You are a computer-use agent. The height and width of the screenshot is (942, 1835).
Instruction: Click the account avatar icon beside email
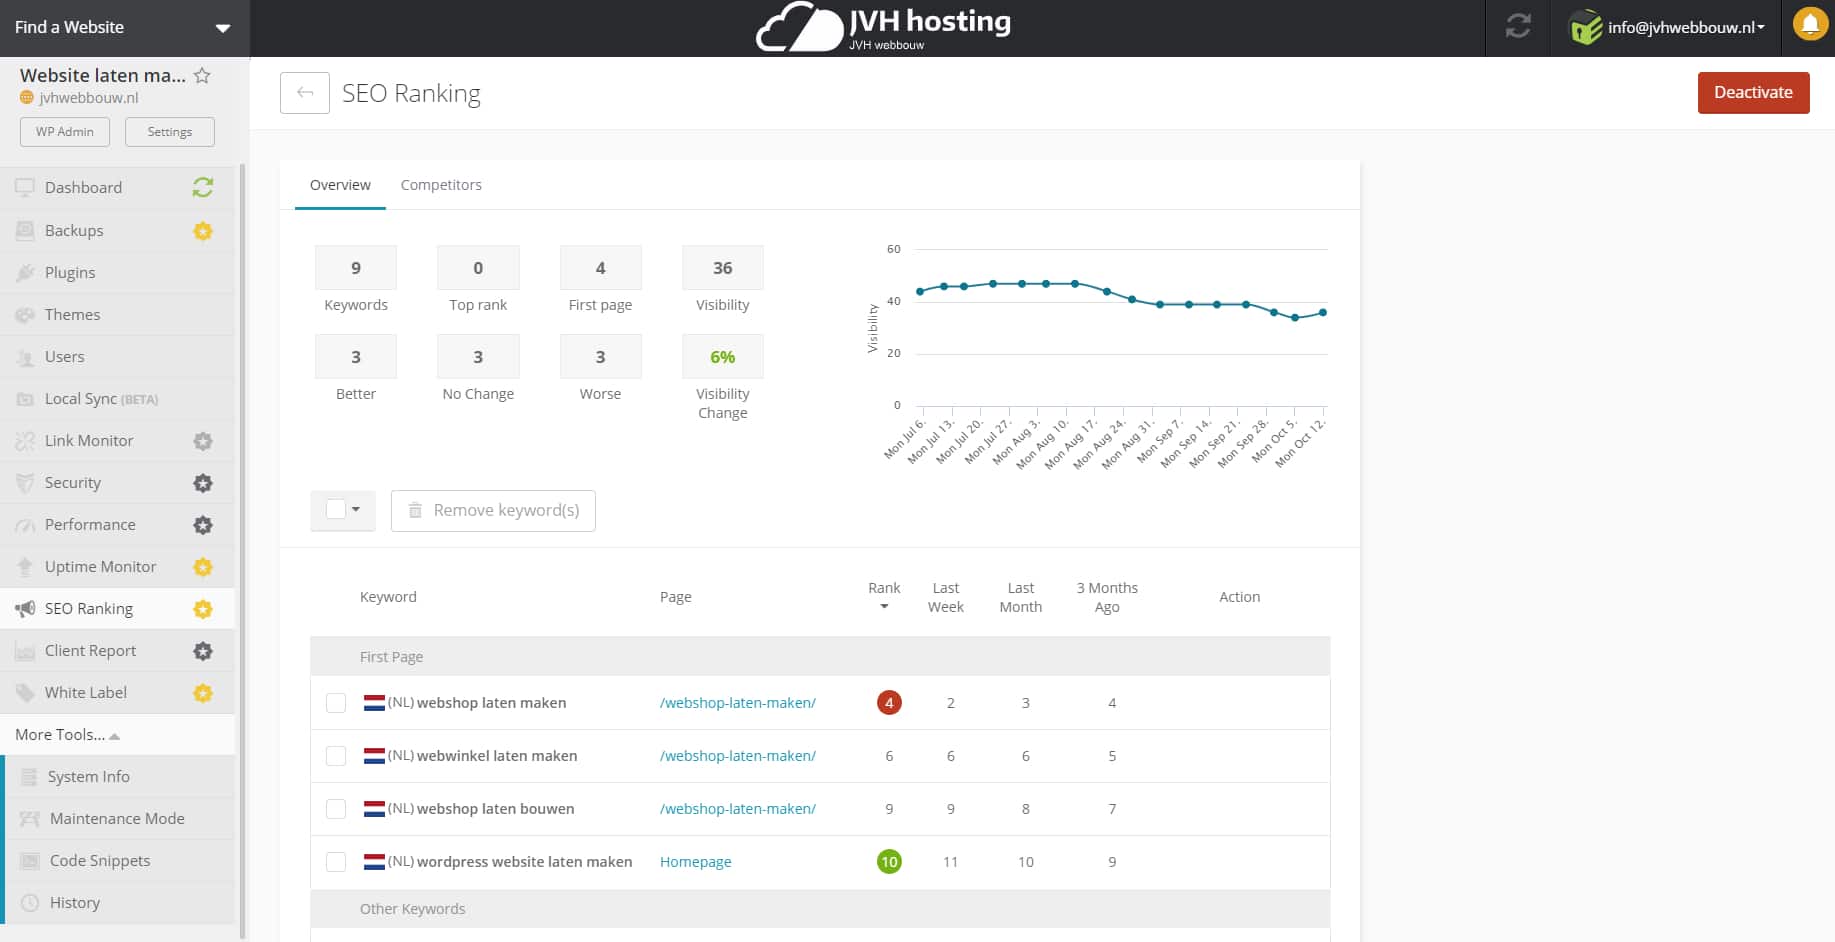tap(1586, 27)
